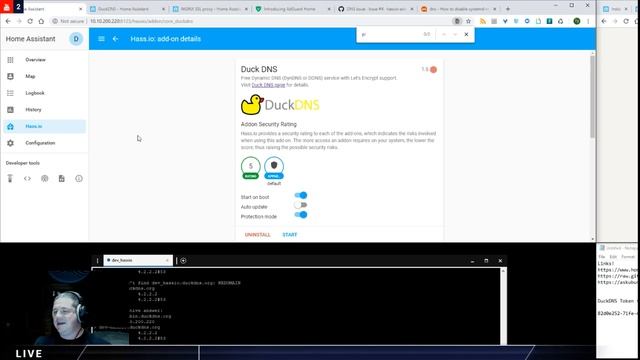Open Notepad File menu
Image resolution: width=640 pixels, height=360 pixels.
pyautogui.click(x=602, y=257)
